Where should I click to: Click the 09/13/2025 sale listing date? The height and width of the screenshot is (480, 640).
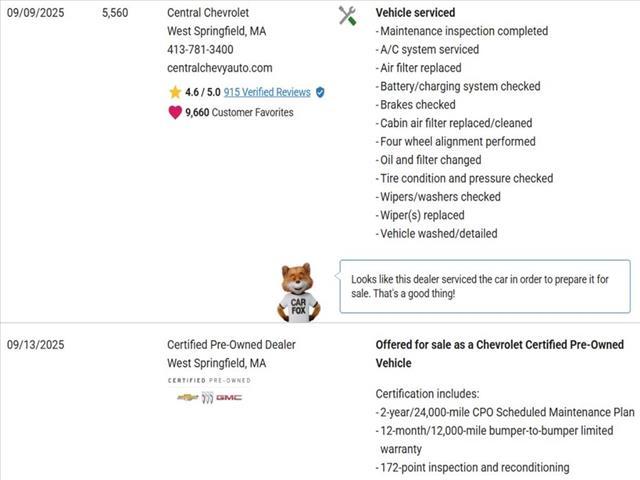[x=35, y=345]
